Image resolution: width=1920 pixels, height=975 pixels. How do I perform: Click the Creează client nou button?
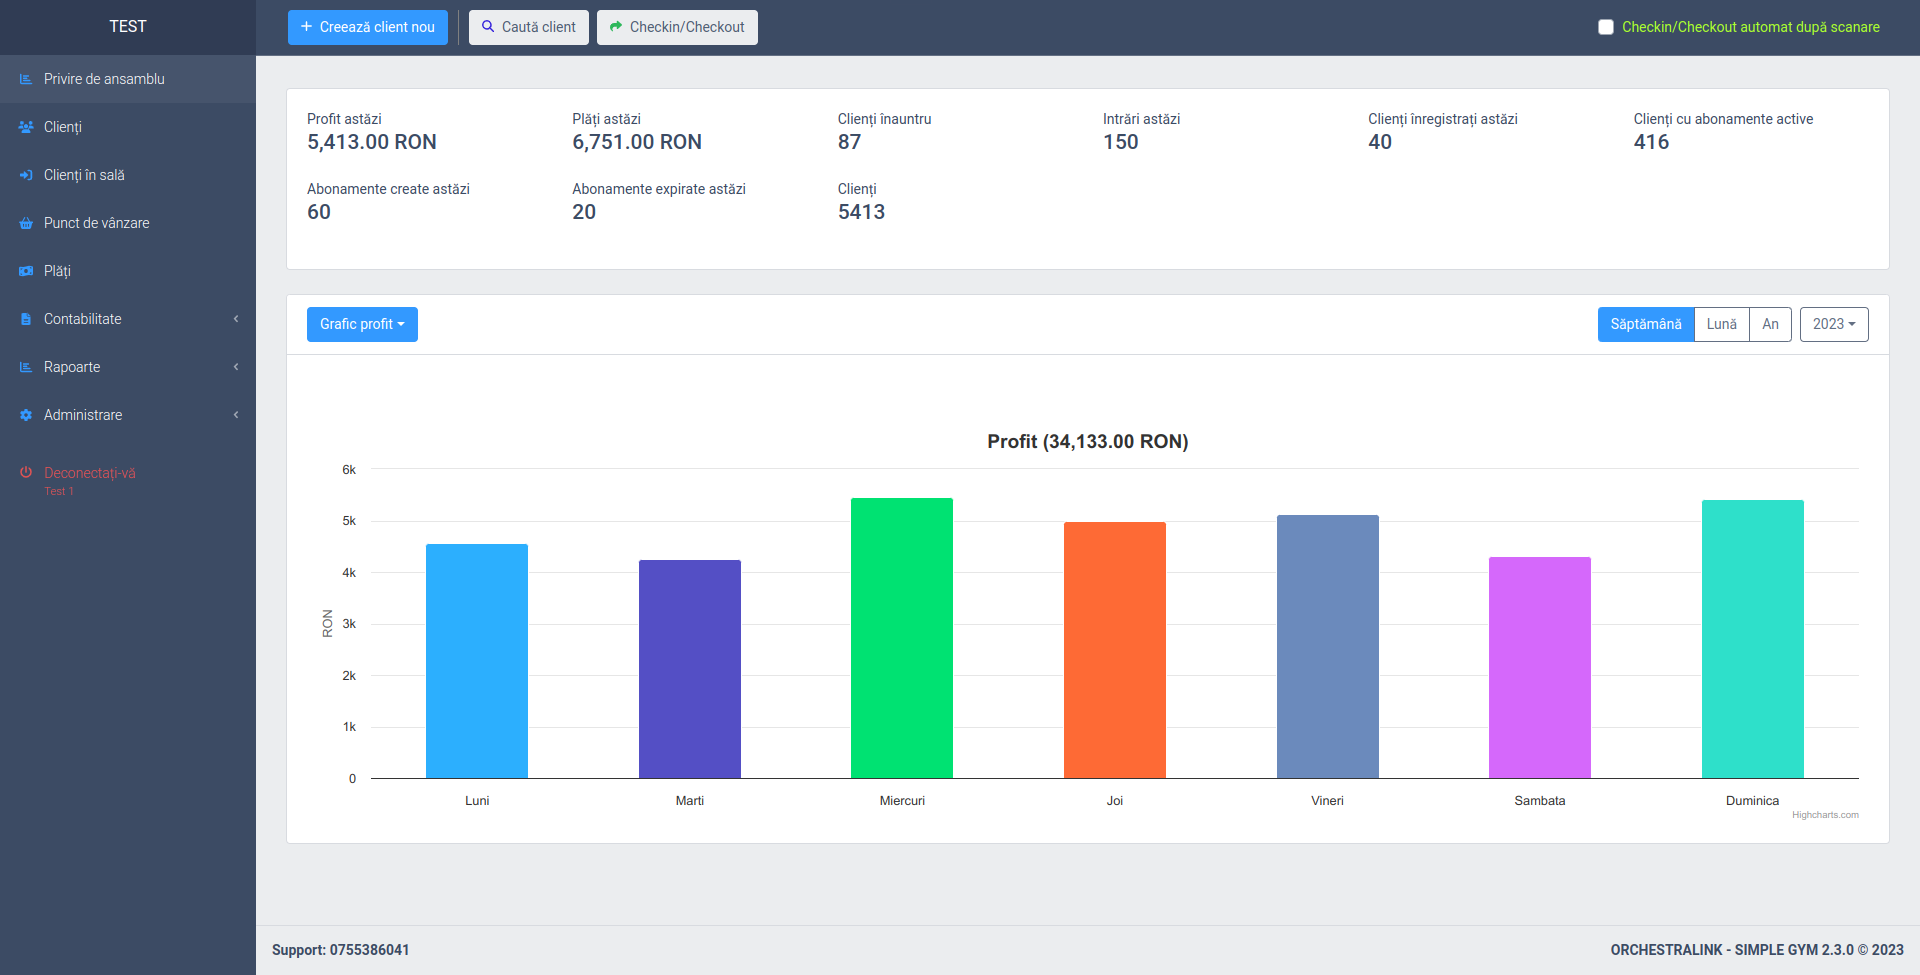tap(367, 27)
